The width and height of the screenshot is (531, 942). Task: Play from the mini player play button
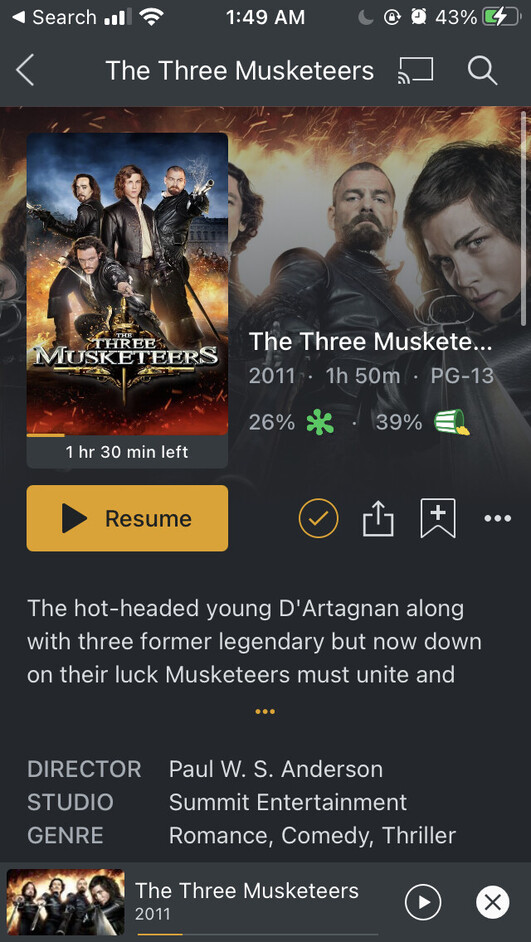click(423, 902)
